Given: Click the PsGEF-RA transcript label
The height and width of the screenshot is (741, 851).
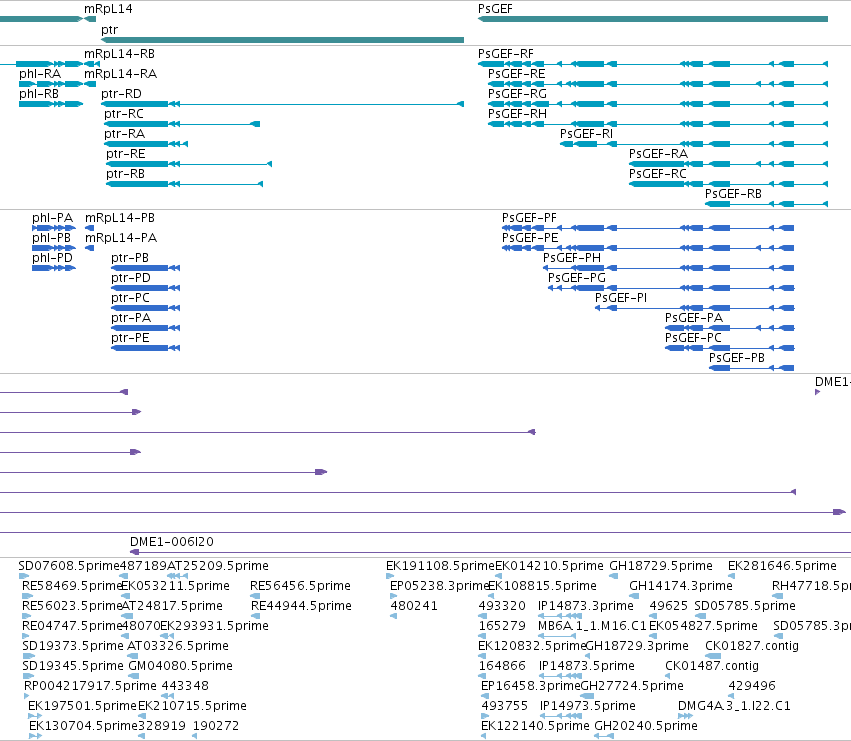Looking at the screenshot, I should coord(658,154).
